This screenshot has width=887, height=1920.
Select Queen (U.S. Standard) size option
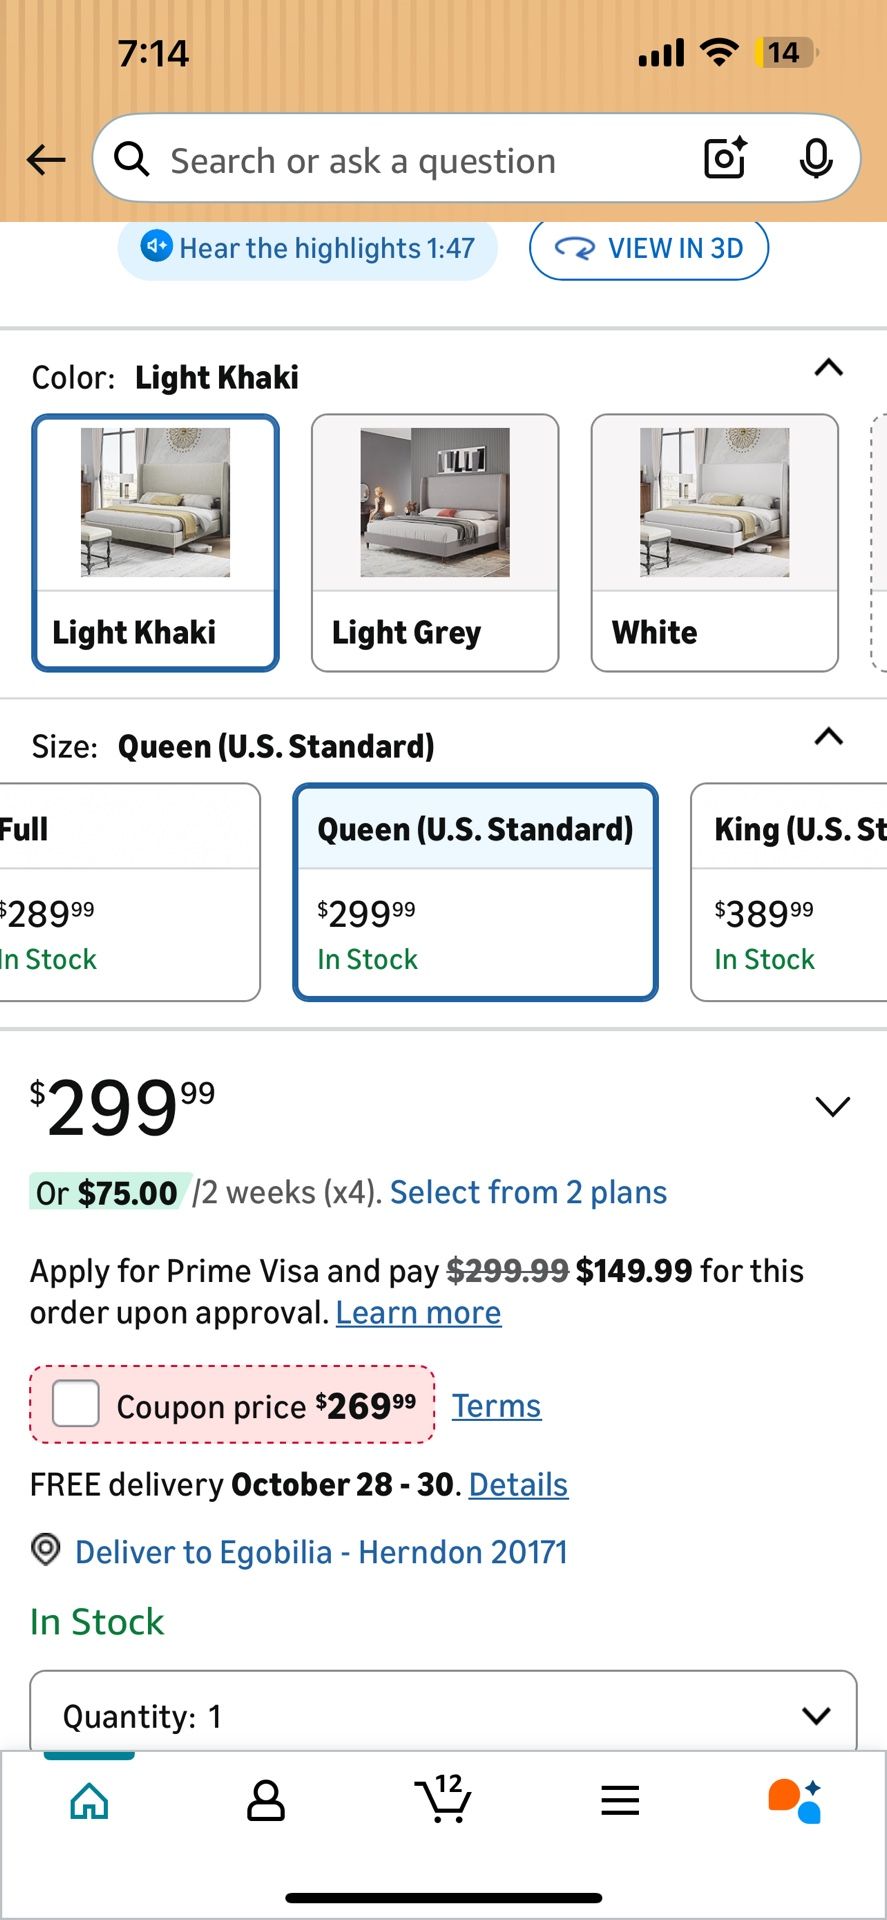click(475, 892)
